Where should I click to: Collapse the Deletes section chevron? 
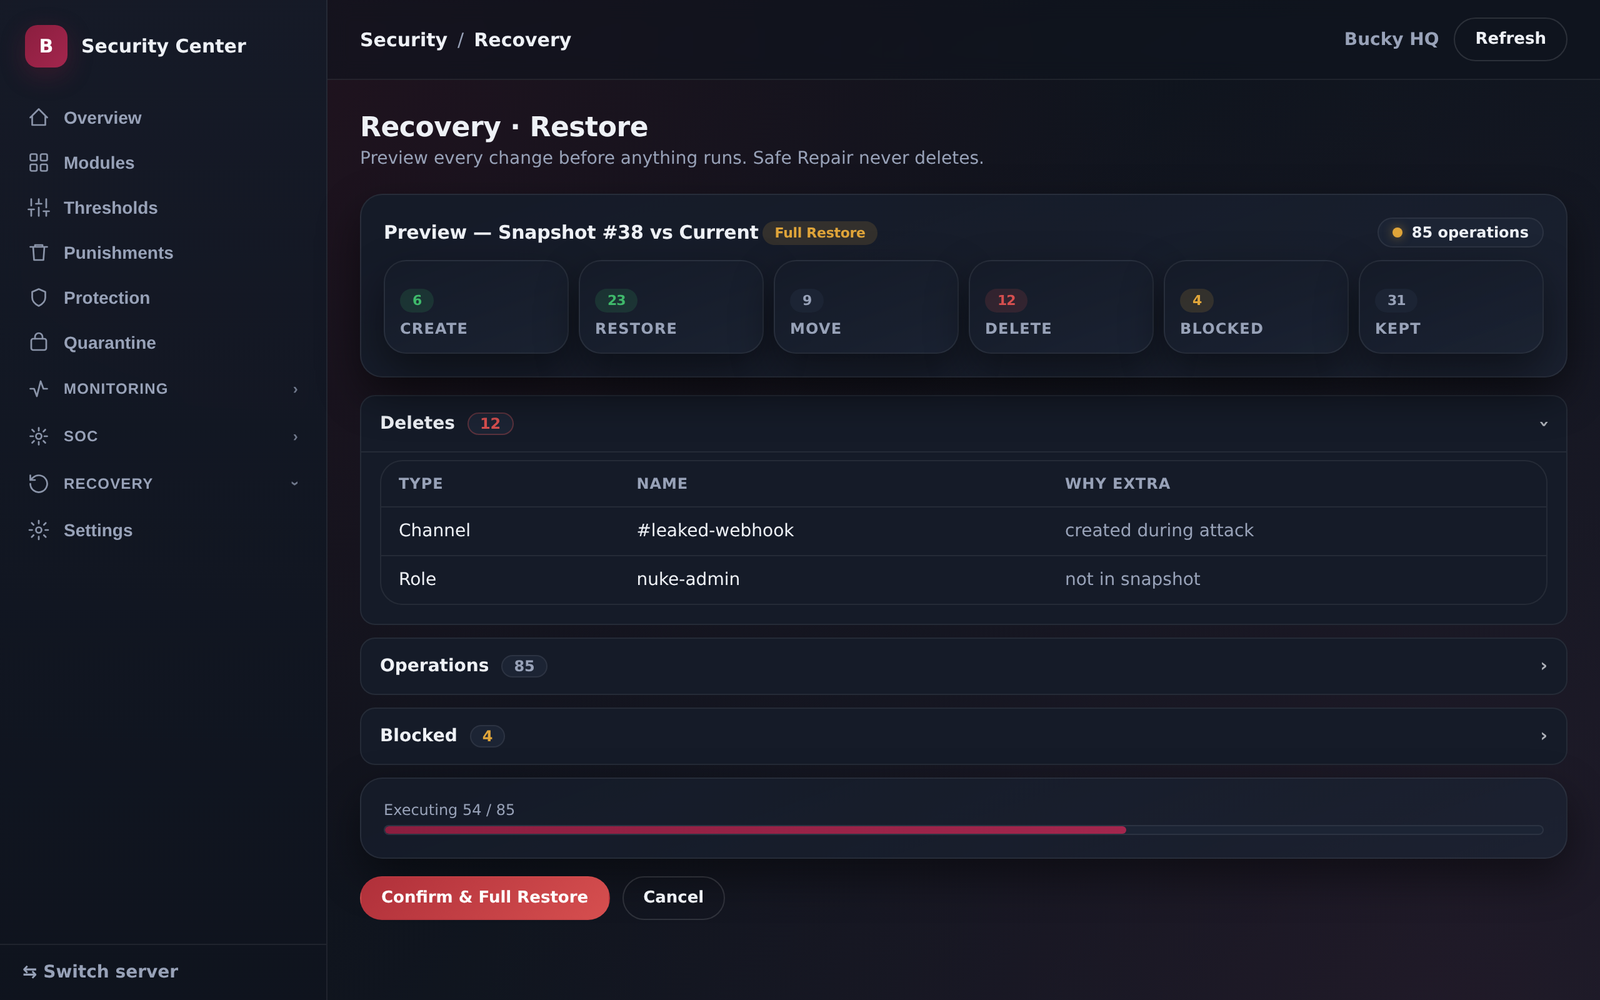click(x=1543, y=424)
